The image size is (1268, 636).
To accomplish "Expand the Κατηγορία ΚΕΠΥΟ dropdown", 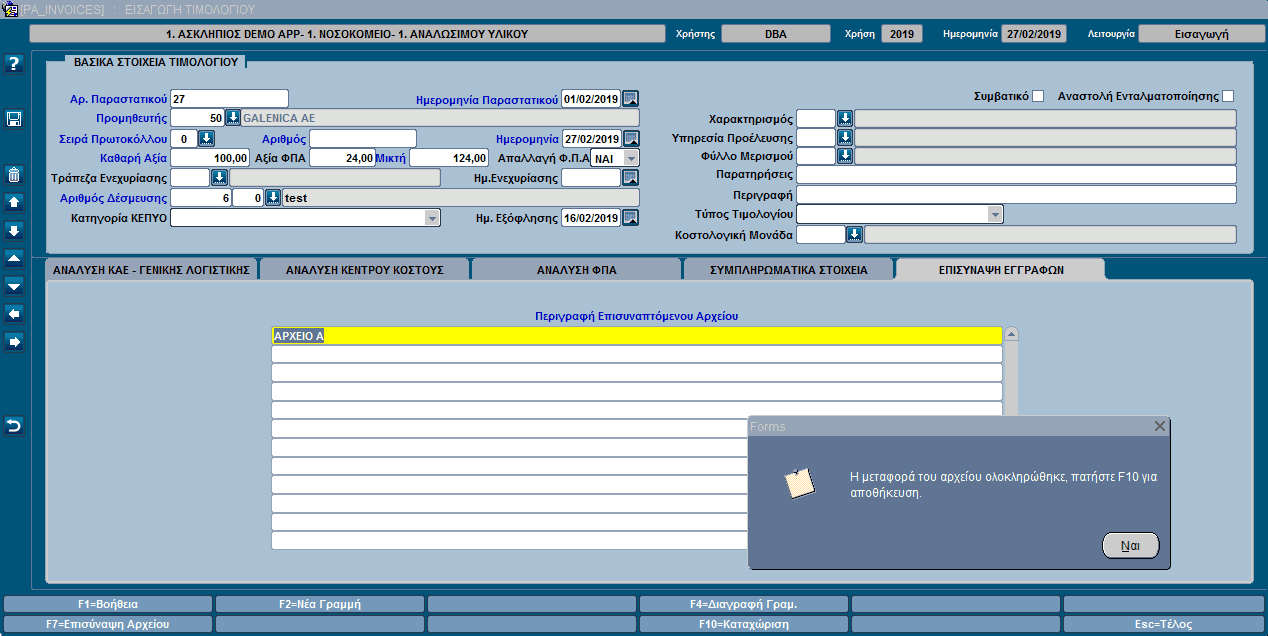I will point(432,218).
